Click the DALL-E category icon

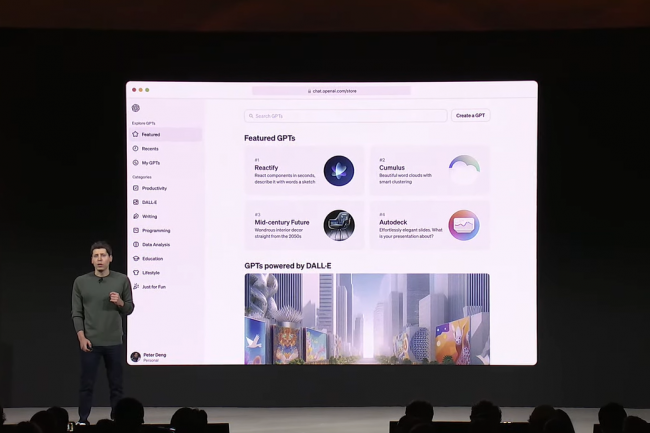(136, 202)
